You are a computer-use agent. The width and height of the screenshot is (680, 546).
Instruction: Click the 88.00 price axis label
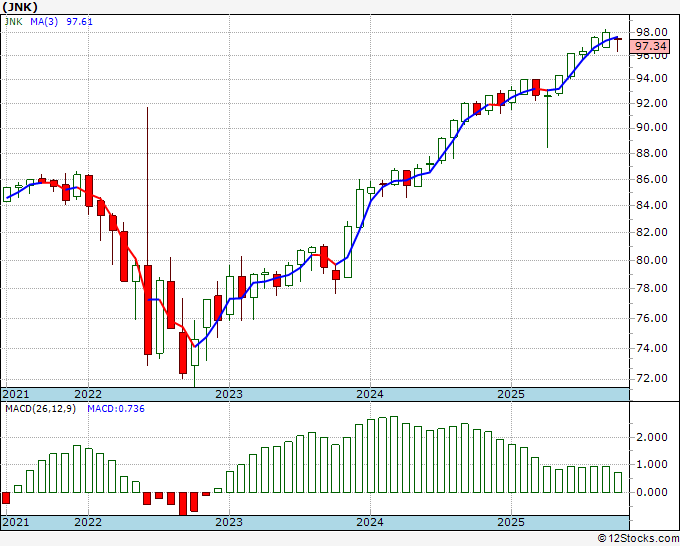click(651, 153)
